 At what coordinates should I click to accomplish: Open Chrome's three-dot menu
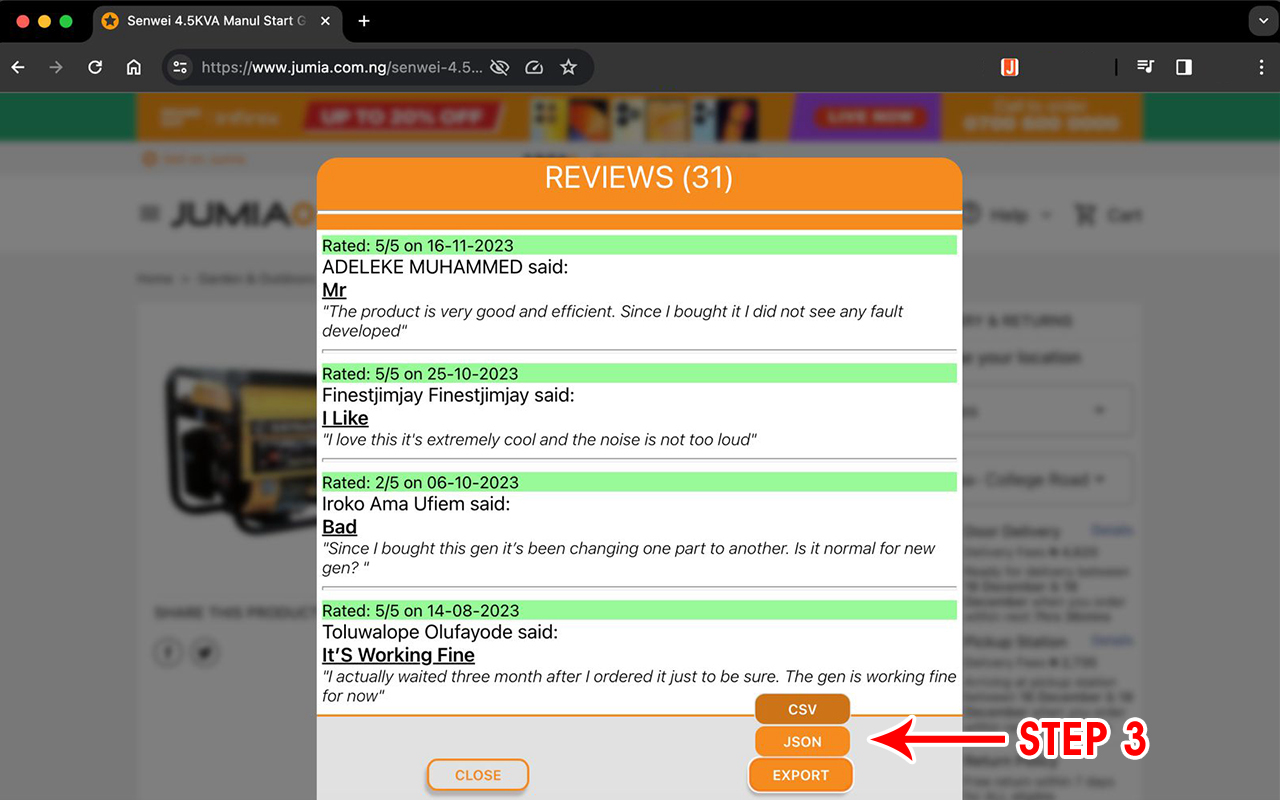pos(1263,67)
